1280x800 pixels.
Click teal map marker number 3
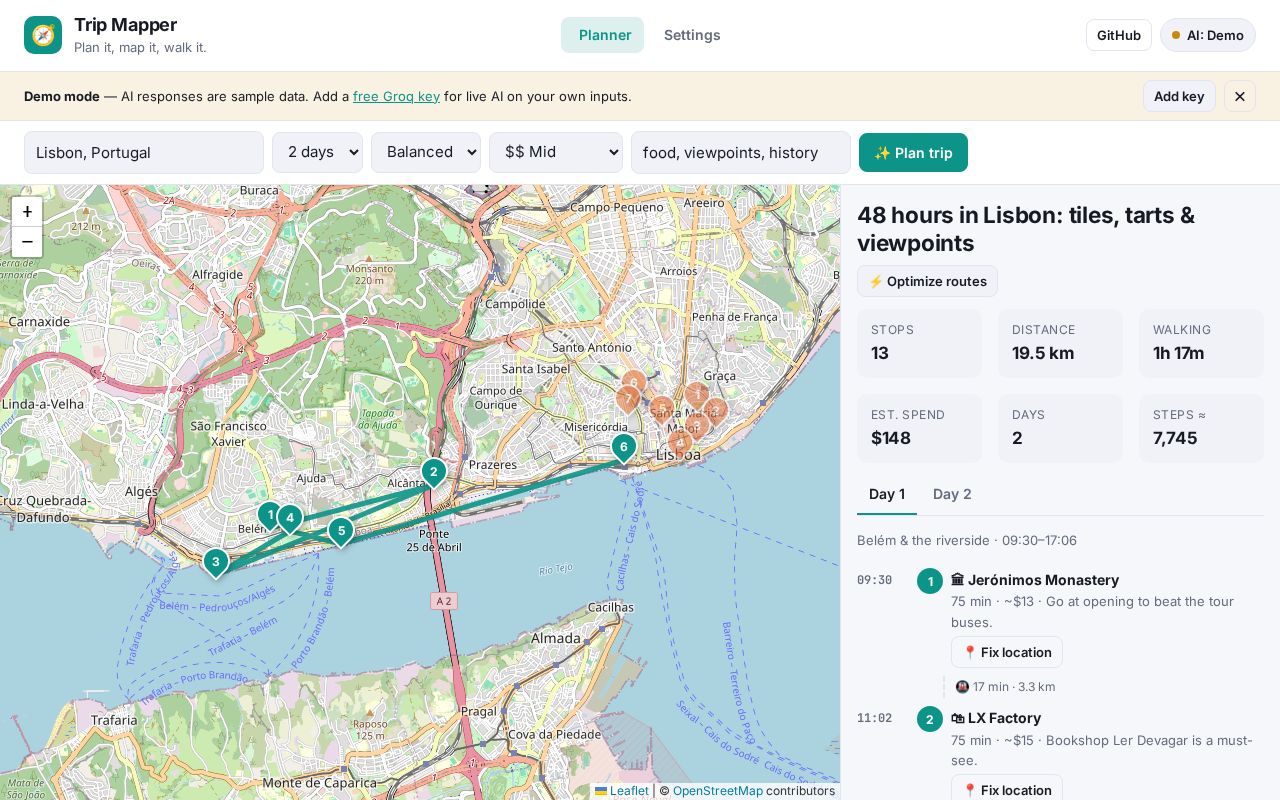point(216,562)
